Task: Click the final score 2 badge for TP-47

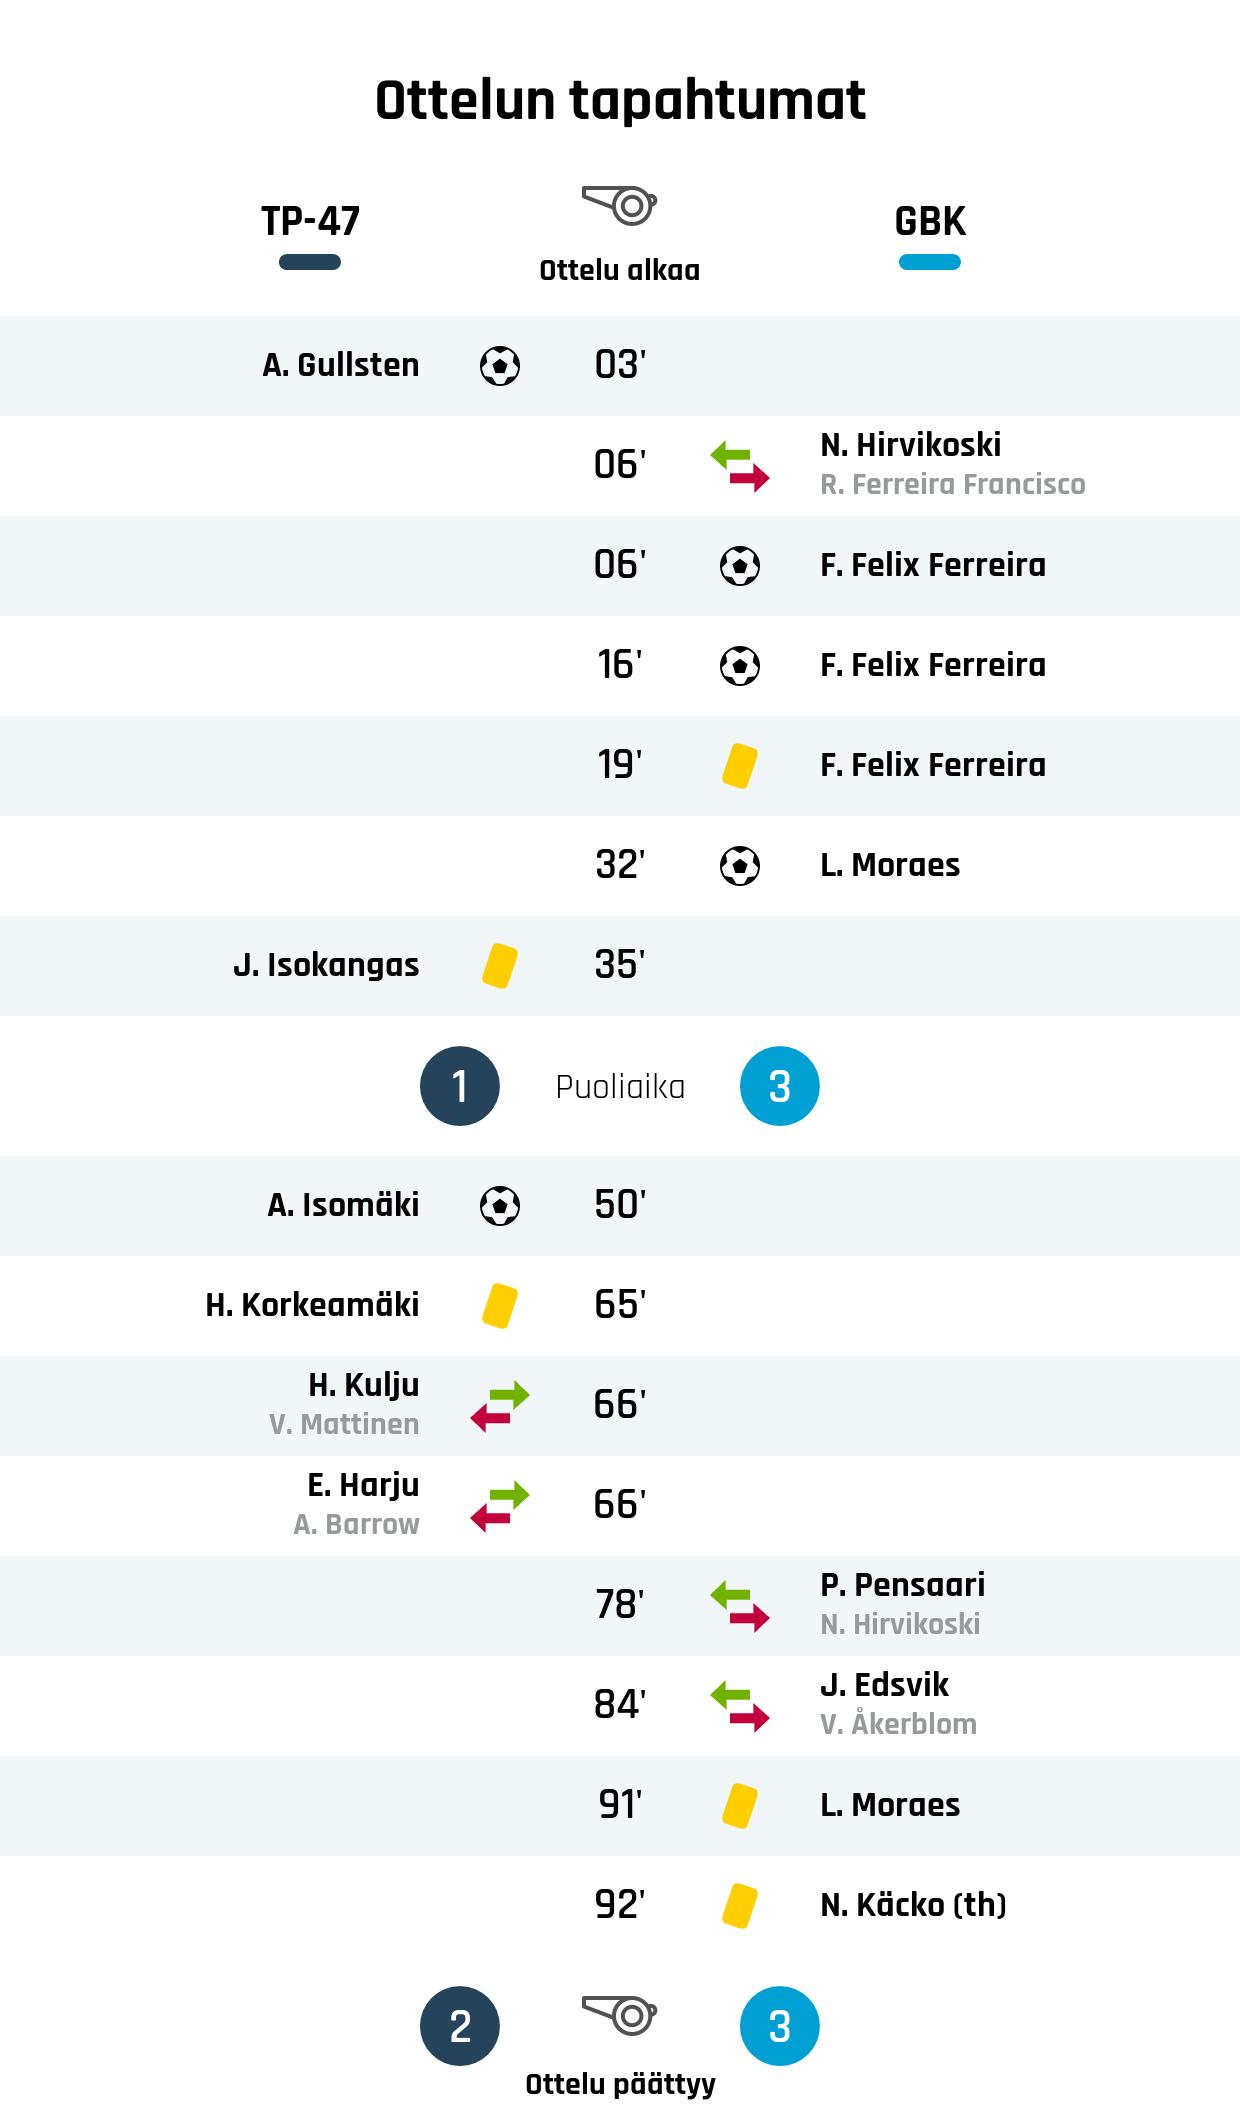Action: 460,2026
